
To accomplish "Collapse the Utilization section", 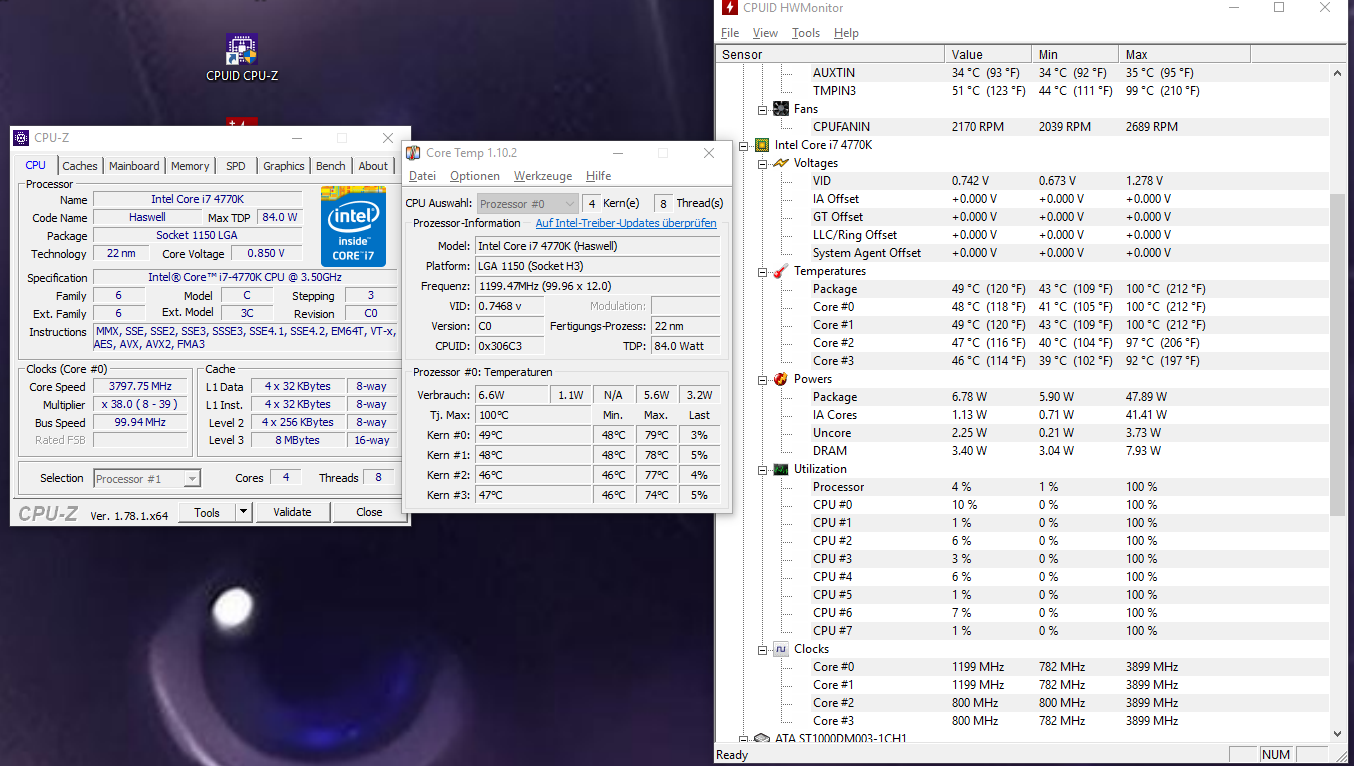I will coord(763,469).
